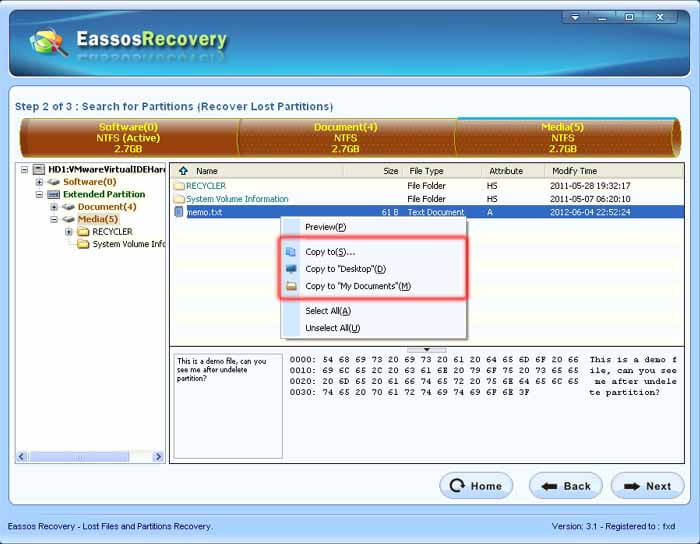Click the Media(5) drive icon in tree
The height and width of the screenshot is (544, 700).
pyautogui.click(x=68, y=219)
